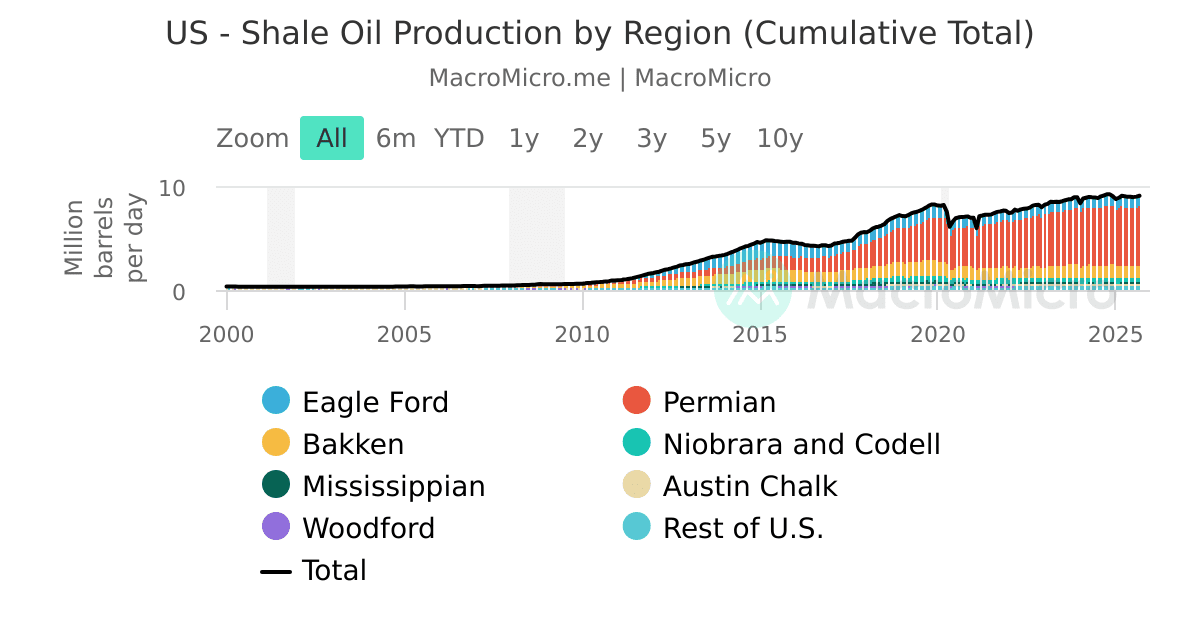
Task: Click the Permian legend color dot
Action: coord(635,402)
